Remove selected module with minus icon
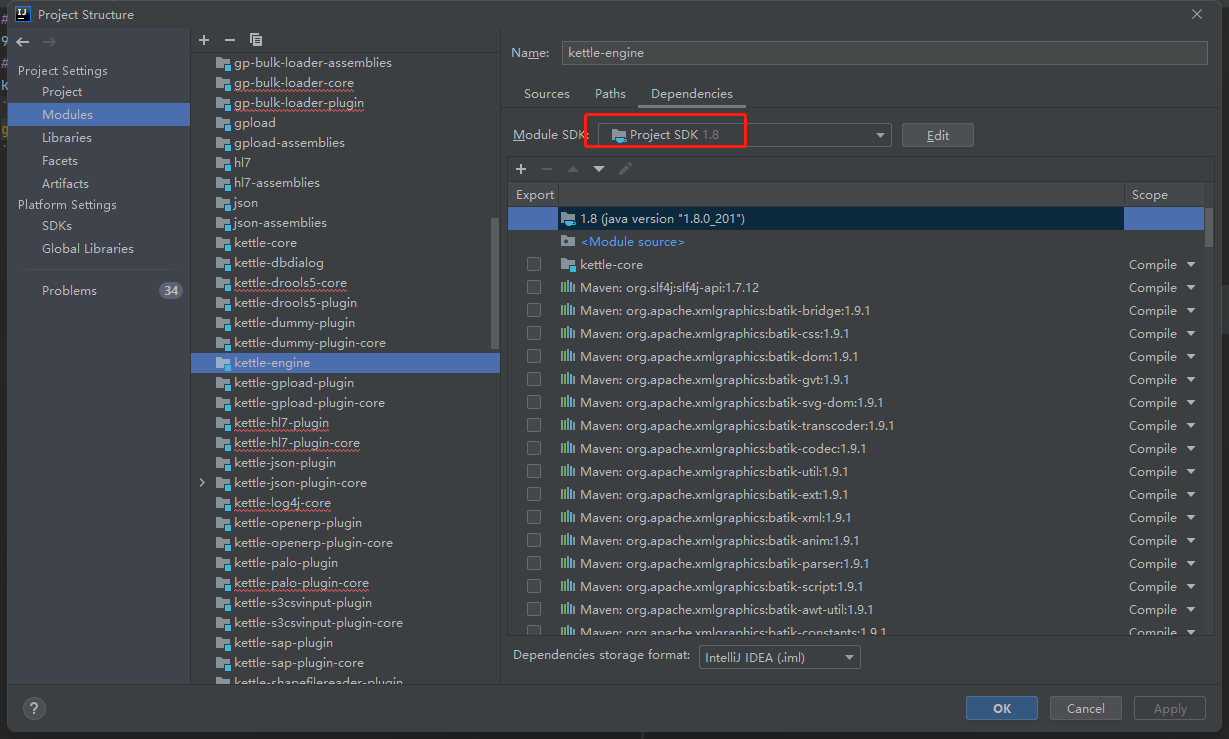1229x739 pixels. pos(230,39)
